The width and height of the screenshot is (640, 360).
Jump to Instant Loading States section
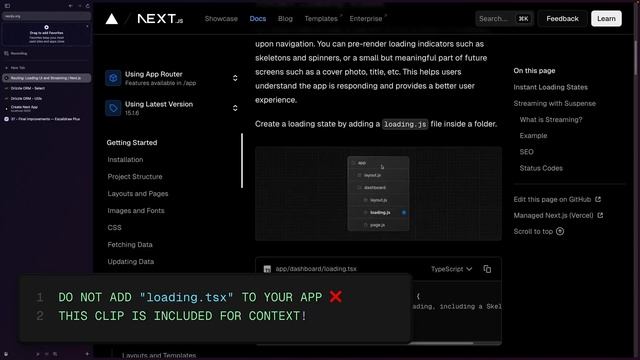[x=550, y=87]
